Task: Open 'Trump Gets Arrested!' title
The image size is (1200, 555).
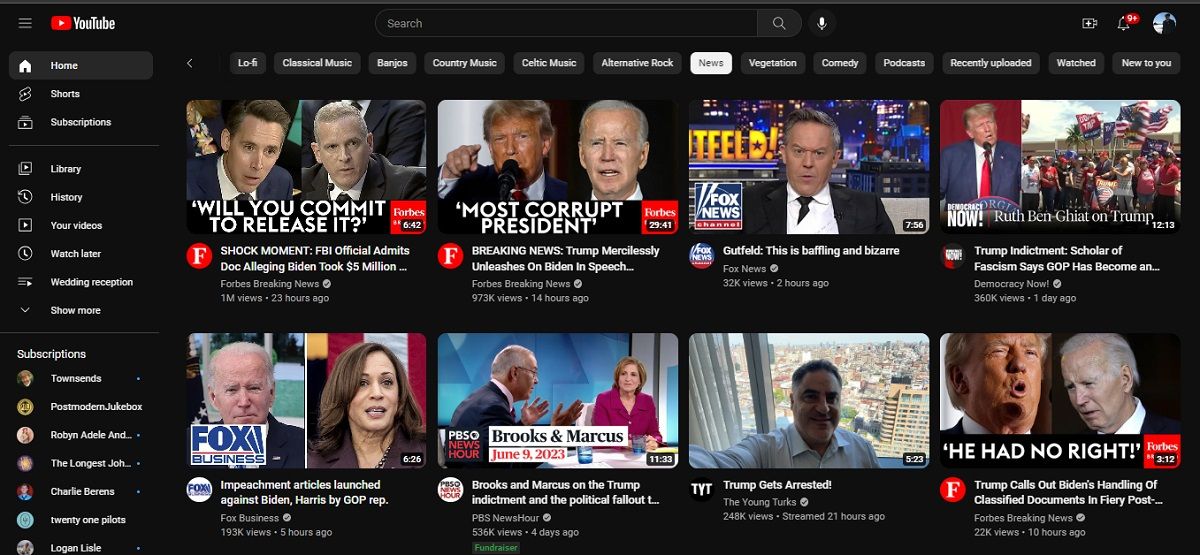Action: pos(777,485)
